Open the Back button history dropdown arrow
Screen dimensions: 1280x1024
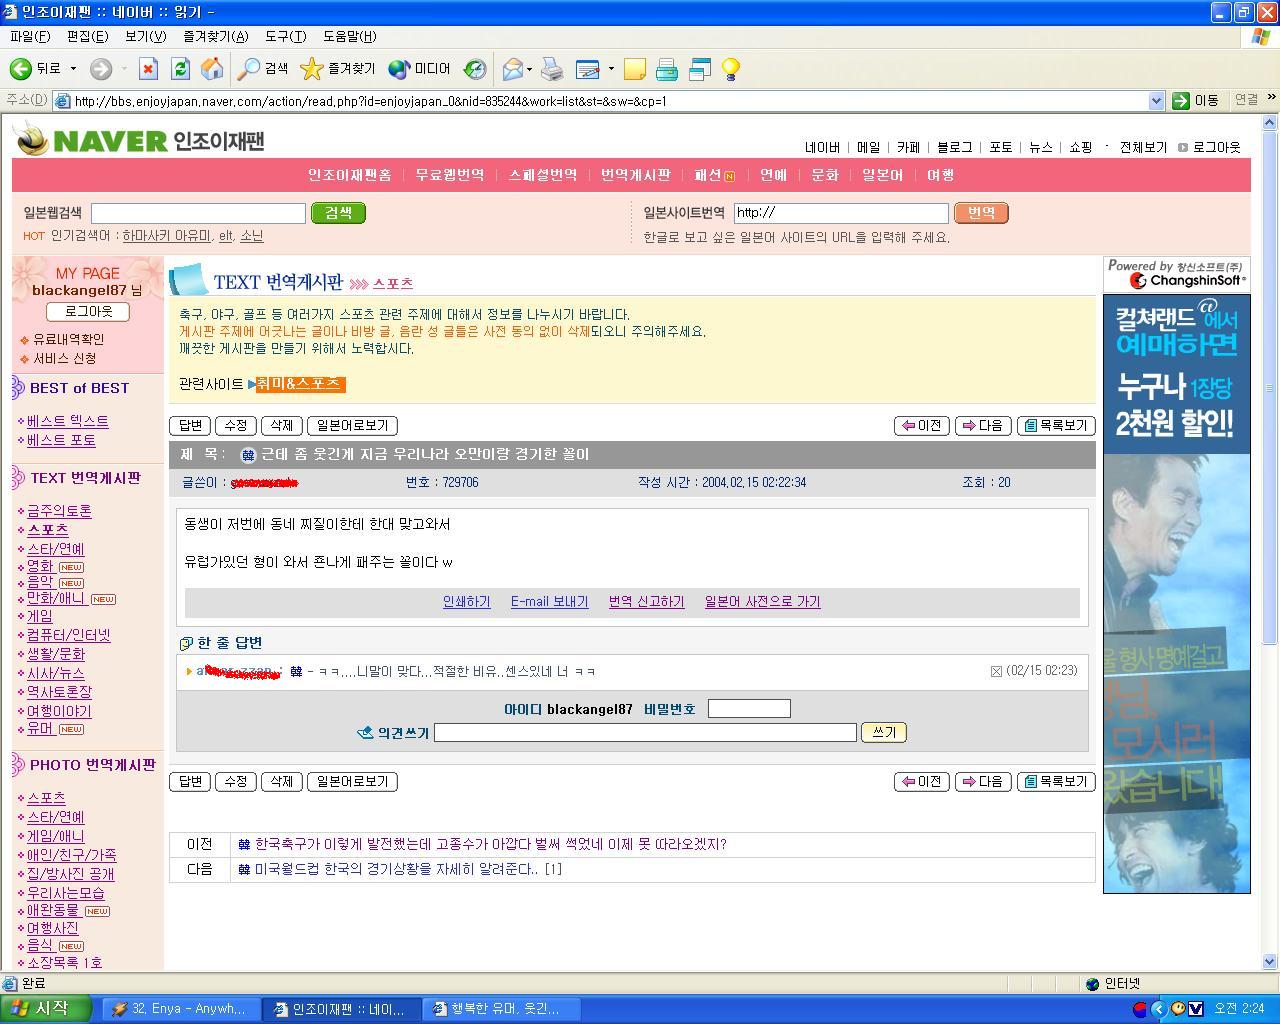pyautogui.click(x=73, y=69)
